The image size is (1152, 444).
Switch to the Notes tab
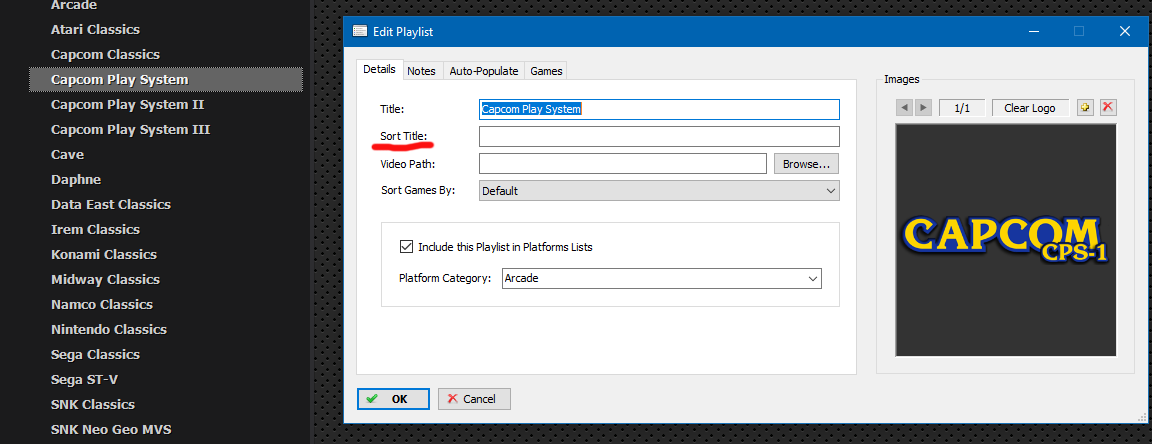click(x=422, y=71)
